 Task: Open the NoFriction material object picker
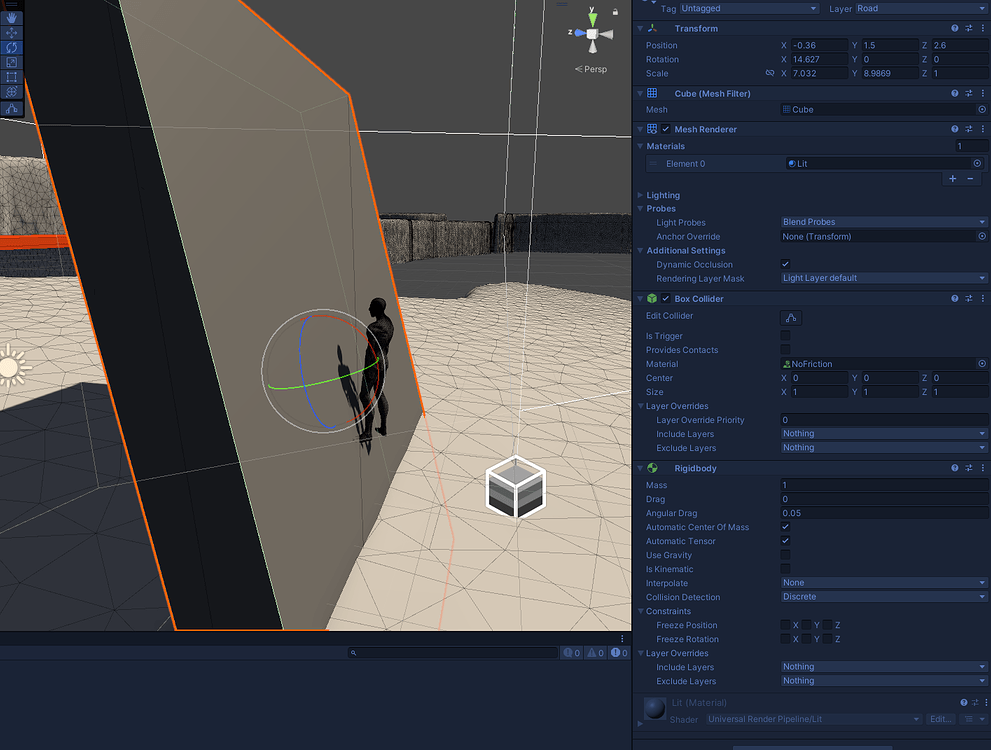click(x=982, y=364)
